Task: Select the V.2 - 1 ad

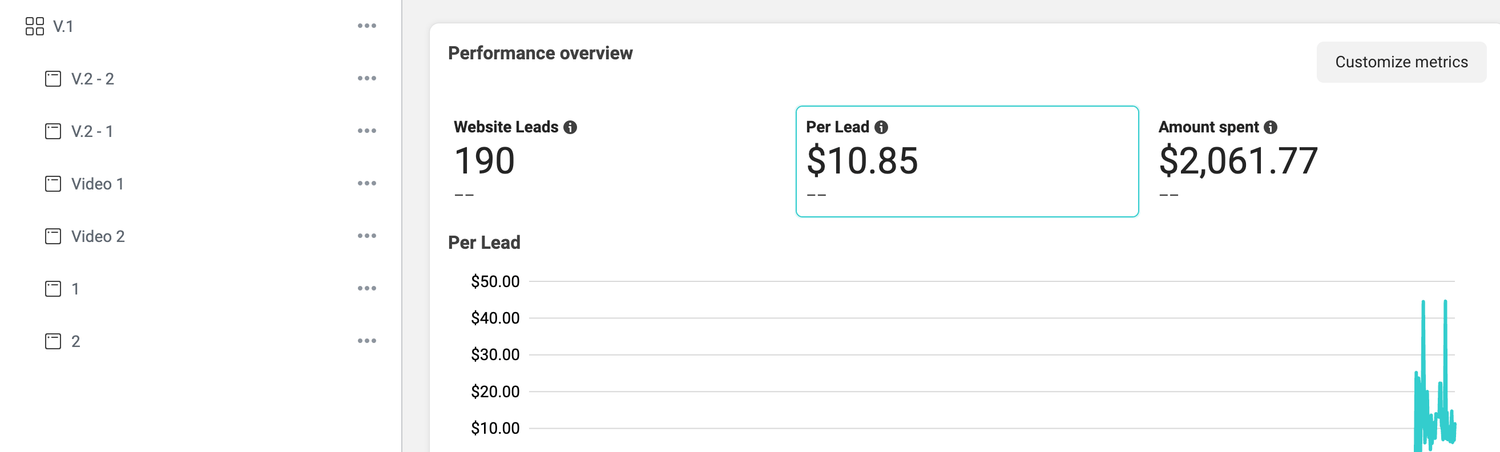Action: click(x=200, y=131)
